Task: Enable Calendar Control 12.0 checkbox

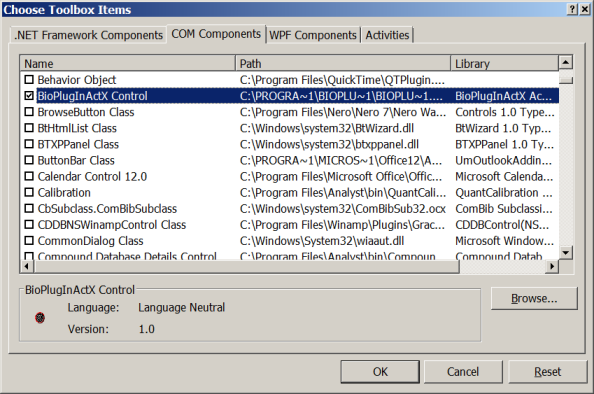Action: pyautogui.click(x=29, y=176)
